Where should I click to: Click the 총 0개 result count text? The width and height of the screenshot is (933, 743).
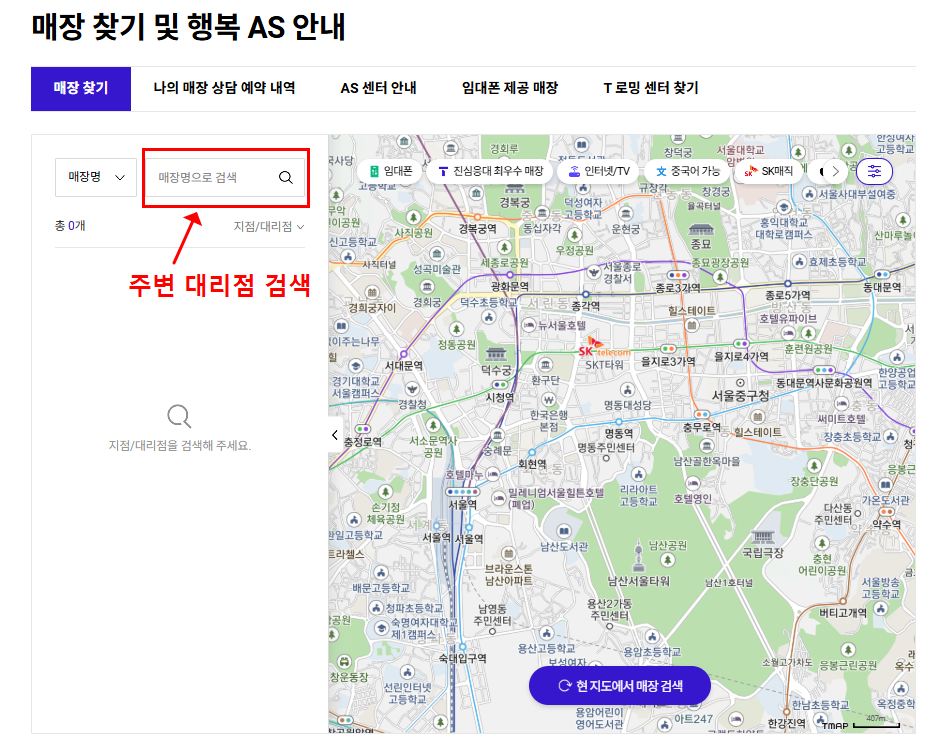coord(70,226)
